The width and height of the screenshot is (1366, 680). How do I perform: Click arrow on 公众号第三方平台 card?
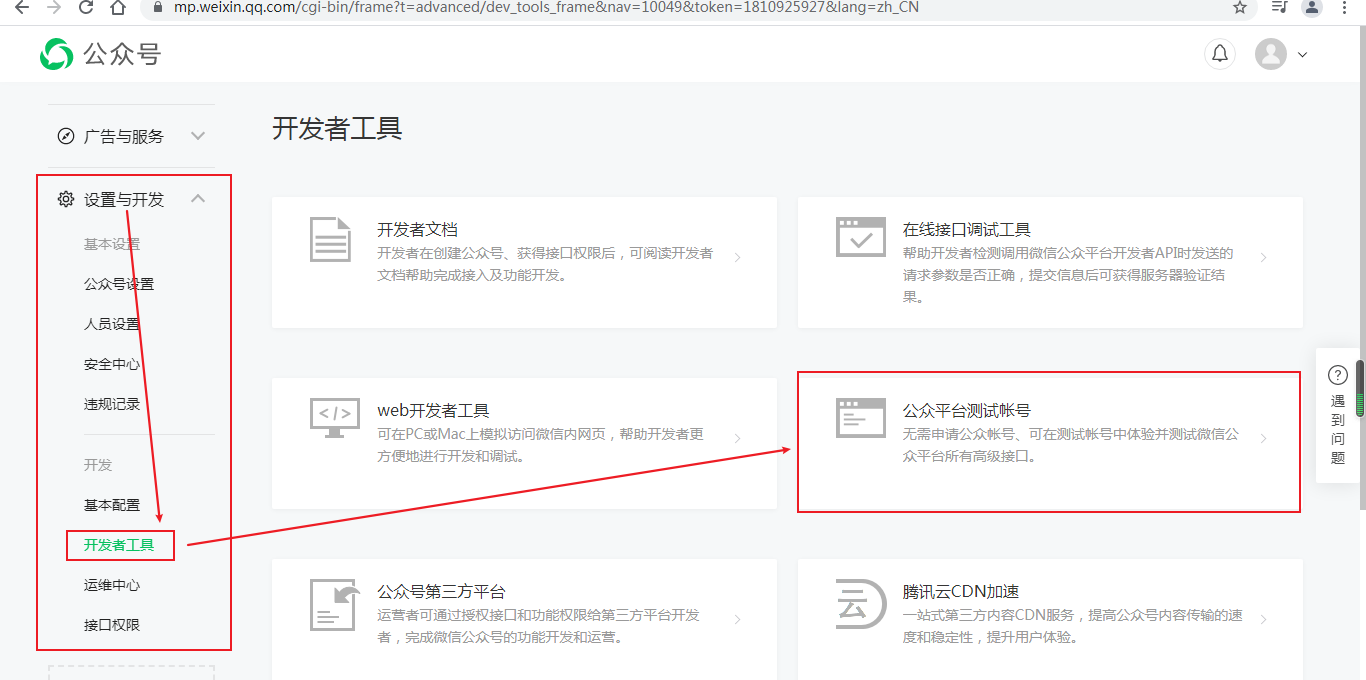tap(737, 619)
